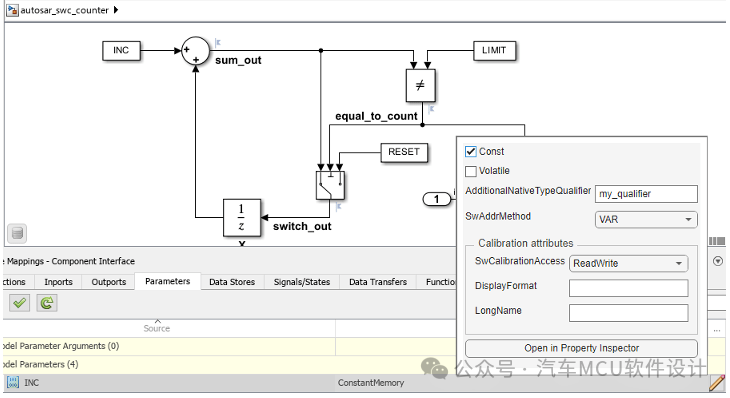Open the SwCalibrationAccess ReadWrite dropdown
The height and width of the screenshot is (398, 730).
pos(628,263)
